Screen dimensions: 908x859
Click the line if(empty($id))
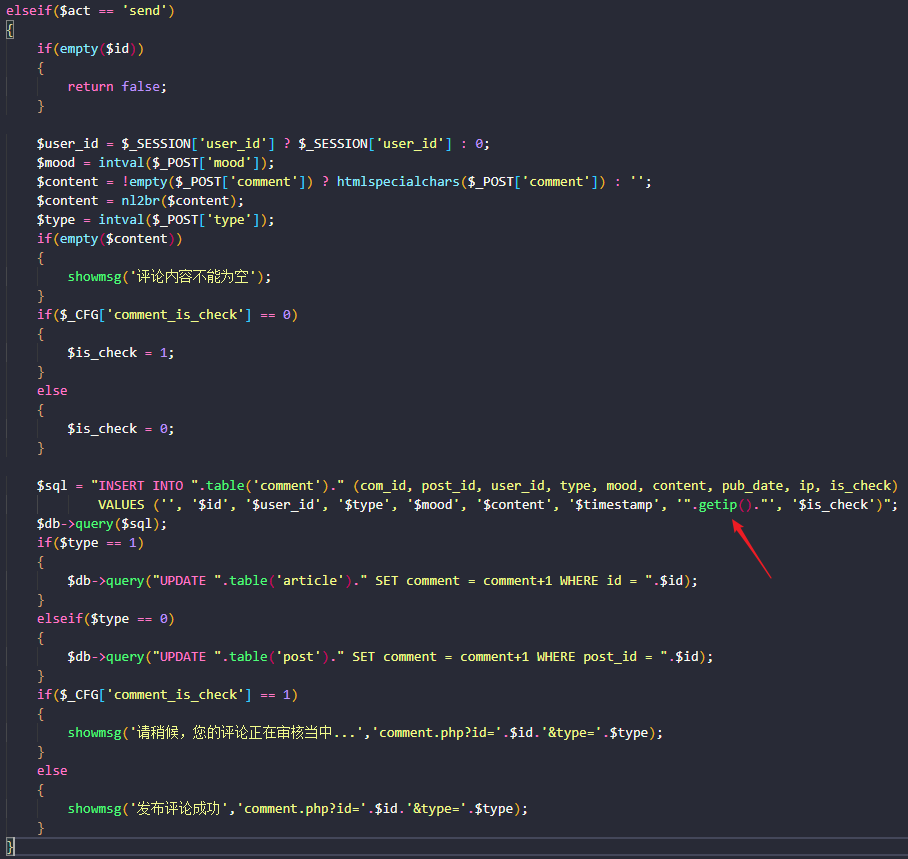pos(90,49)
